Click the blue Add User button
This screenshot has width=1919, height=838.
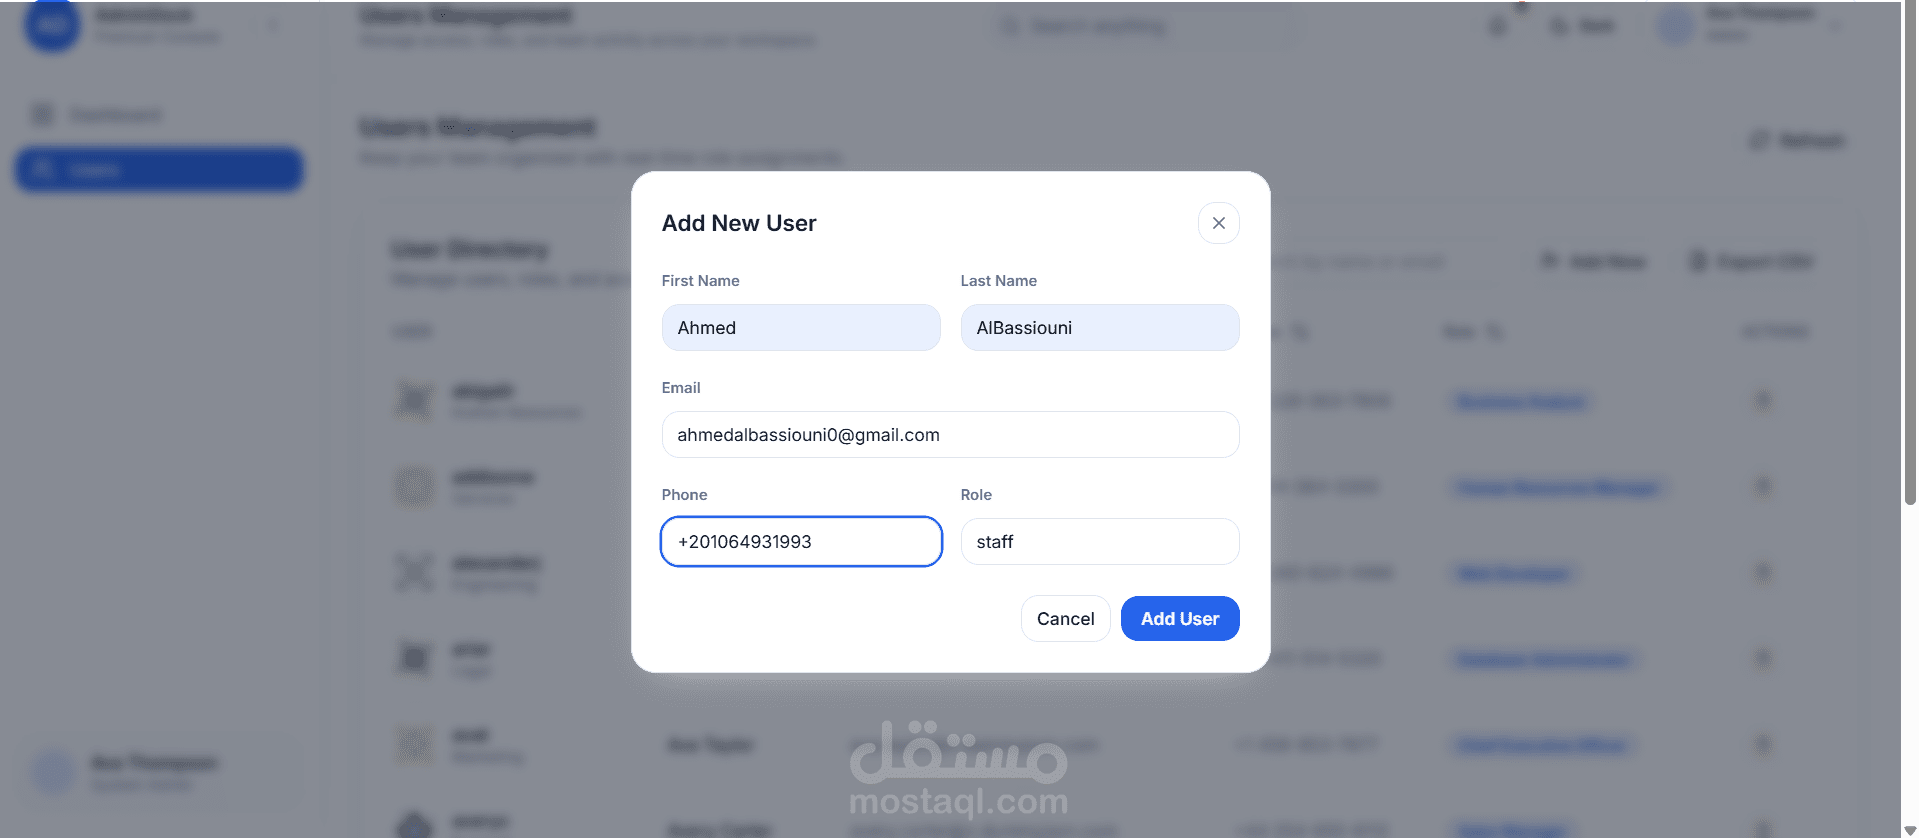click(1179, 619)
